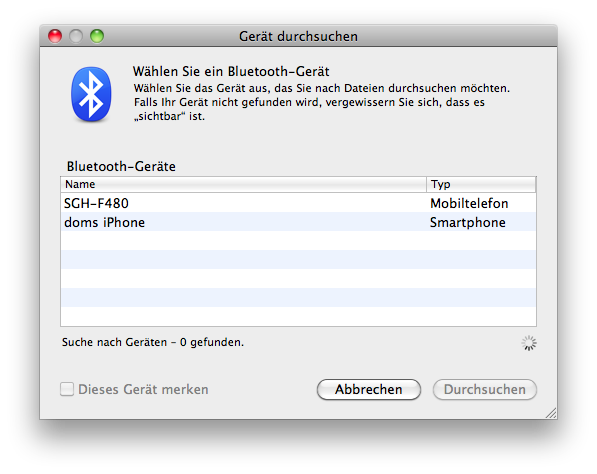Click the Suche nach Geräten status text
Viewport: 597px width, 474px height.
coord(153,342)
